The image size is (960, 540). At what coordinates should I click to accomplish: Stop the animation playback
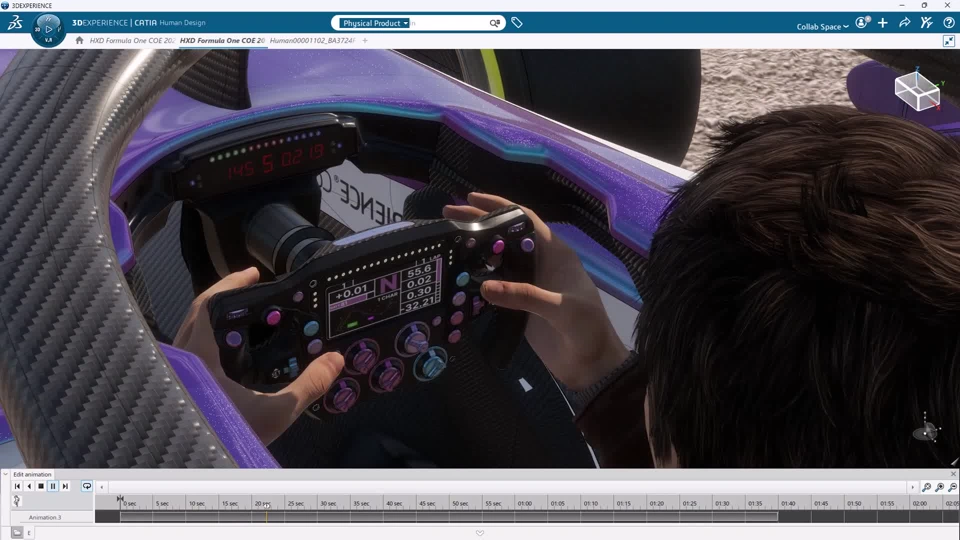[40, 486]
